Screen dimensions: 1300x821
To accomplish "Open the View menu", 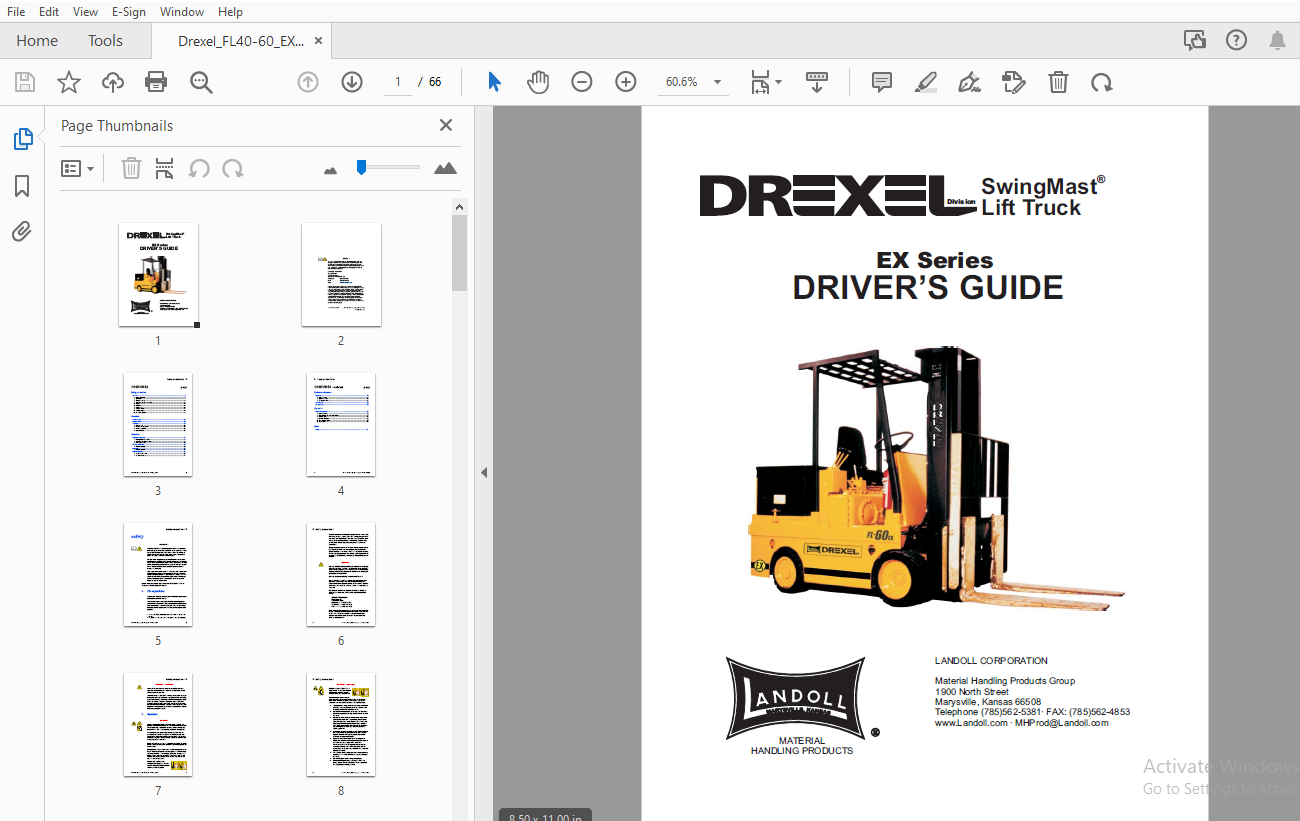I will (x=86, y=11).
